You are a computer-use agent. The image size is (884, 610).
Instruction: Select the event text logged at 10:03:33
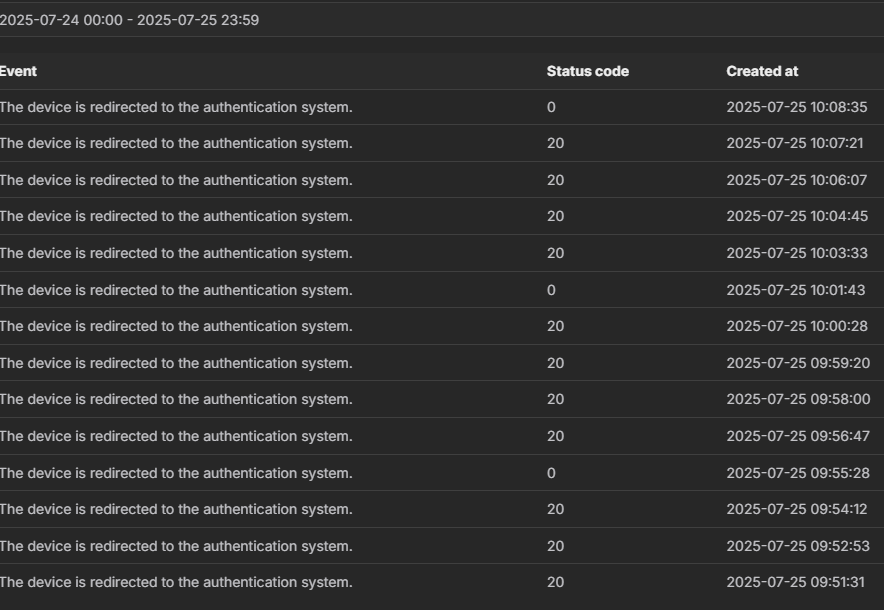(x=176, y=253)
